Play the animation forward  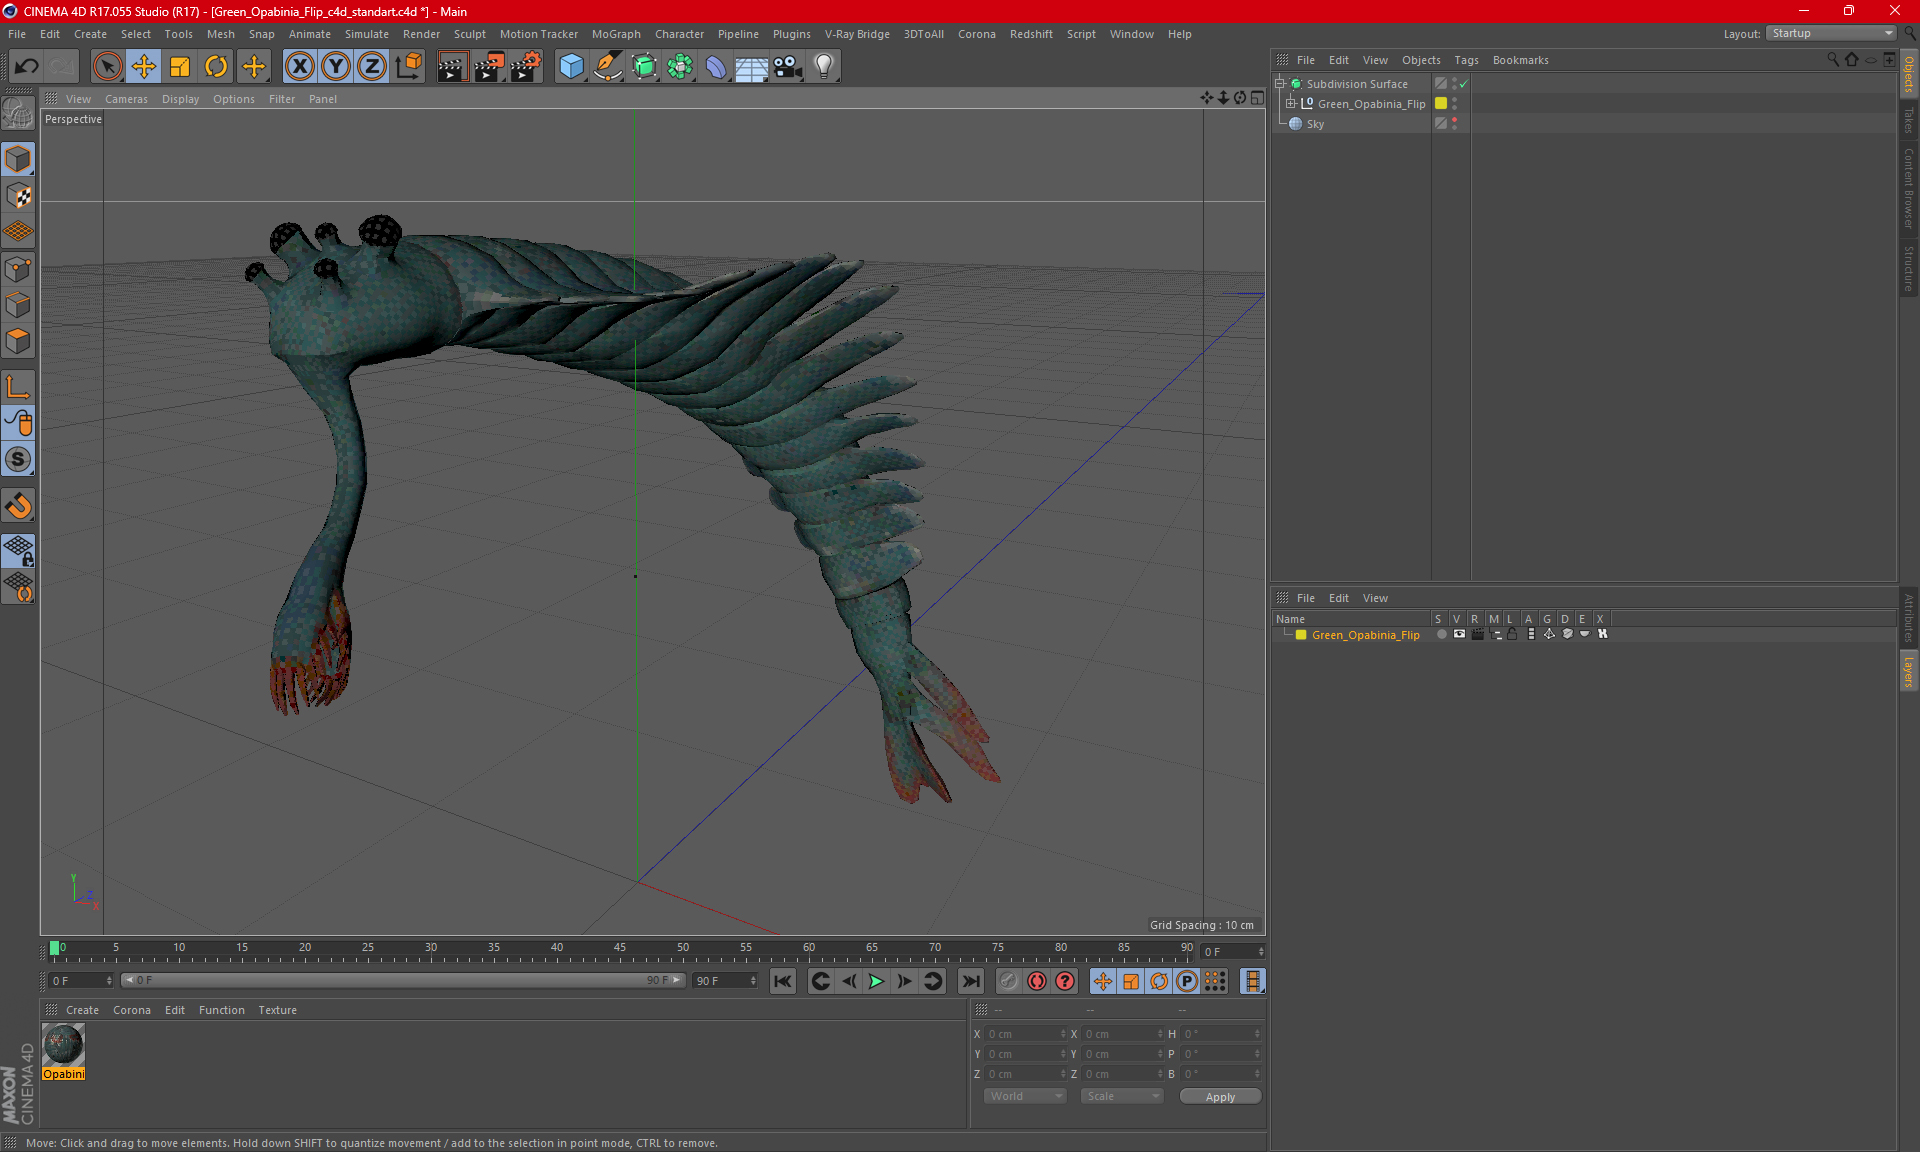click(x=876, y=982)
